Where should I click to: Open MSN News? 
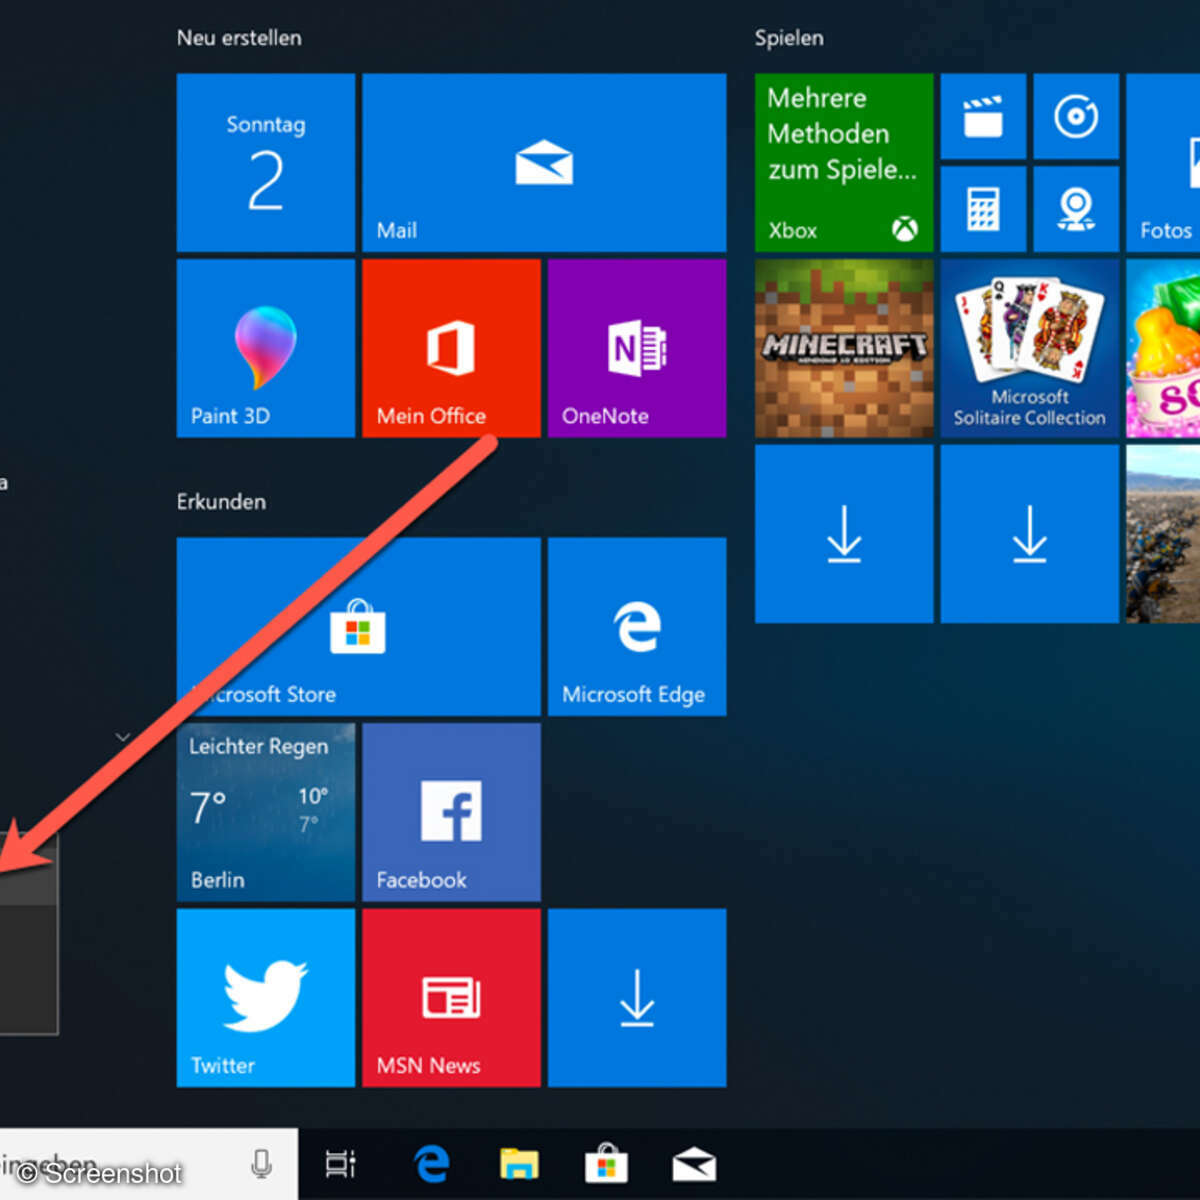[x=450, y=997]
